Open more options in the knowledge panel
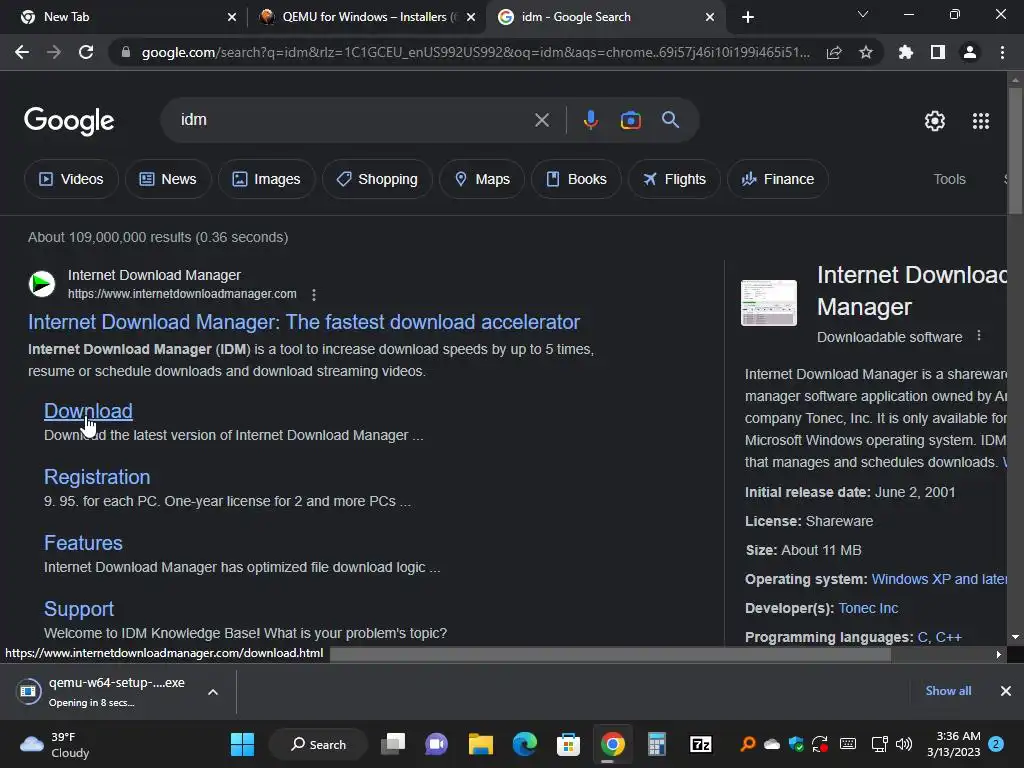This screenshot has height=768, width=1024. (x=979, y=336)
